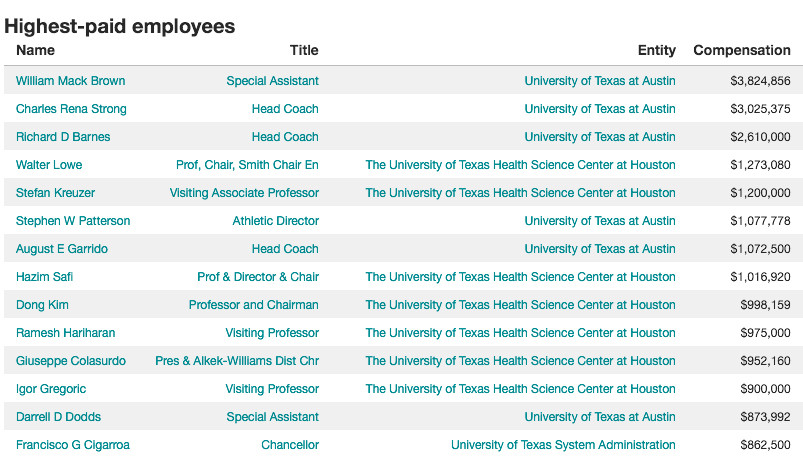The image size is (803, 457).
Task: Open August E Garrido's record
Action: 61,249
